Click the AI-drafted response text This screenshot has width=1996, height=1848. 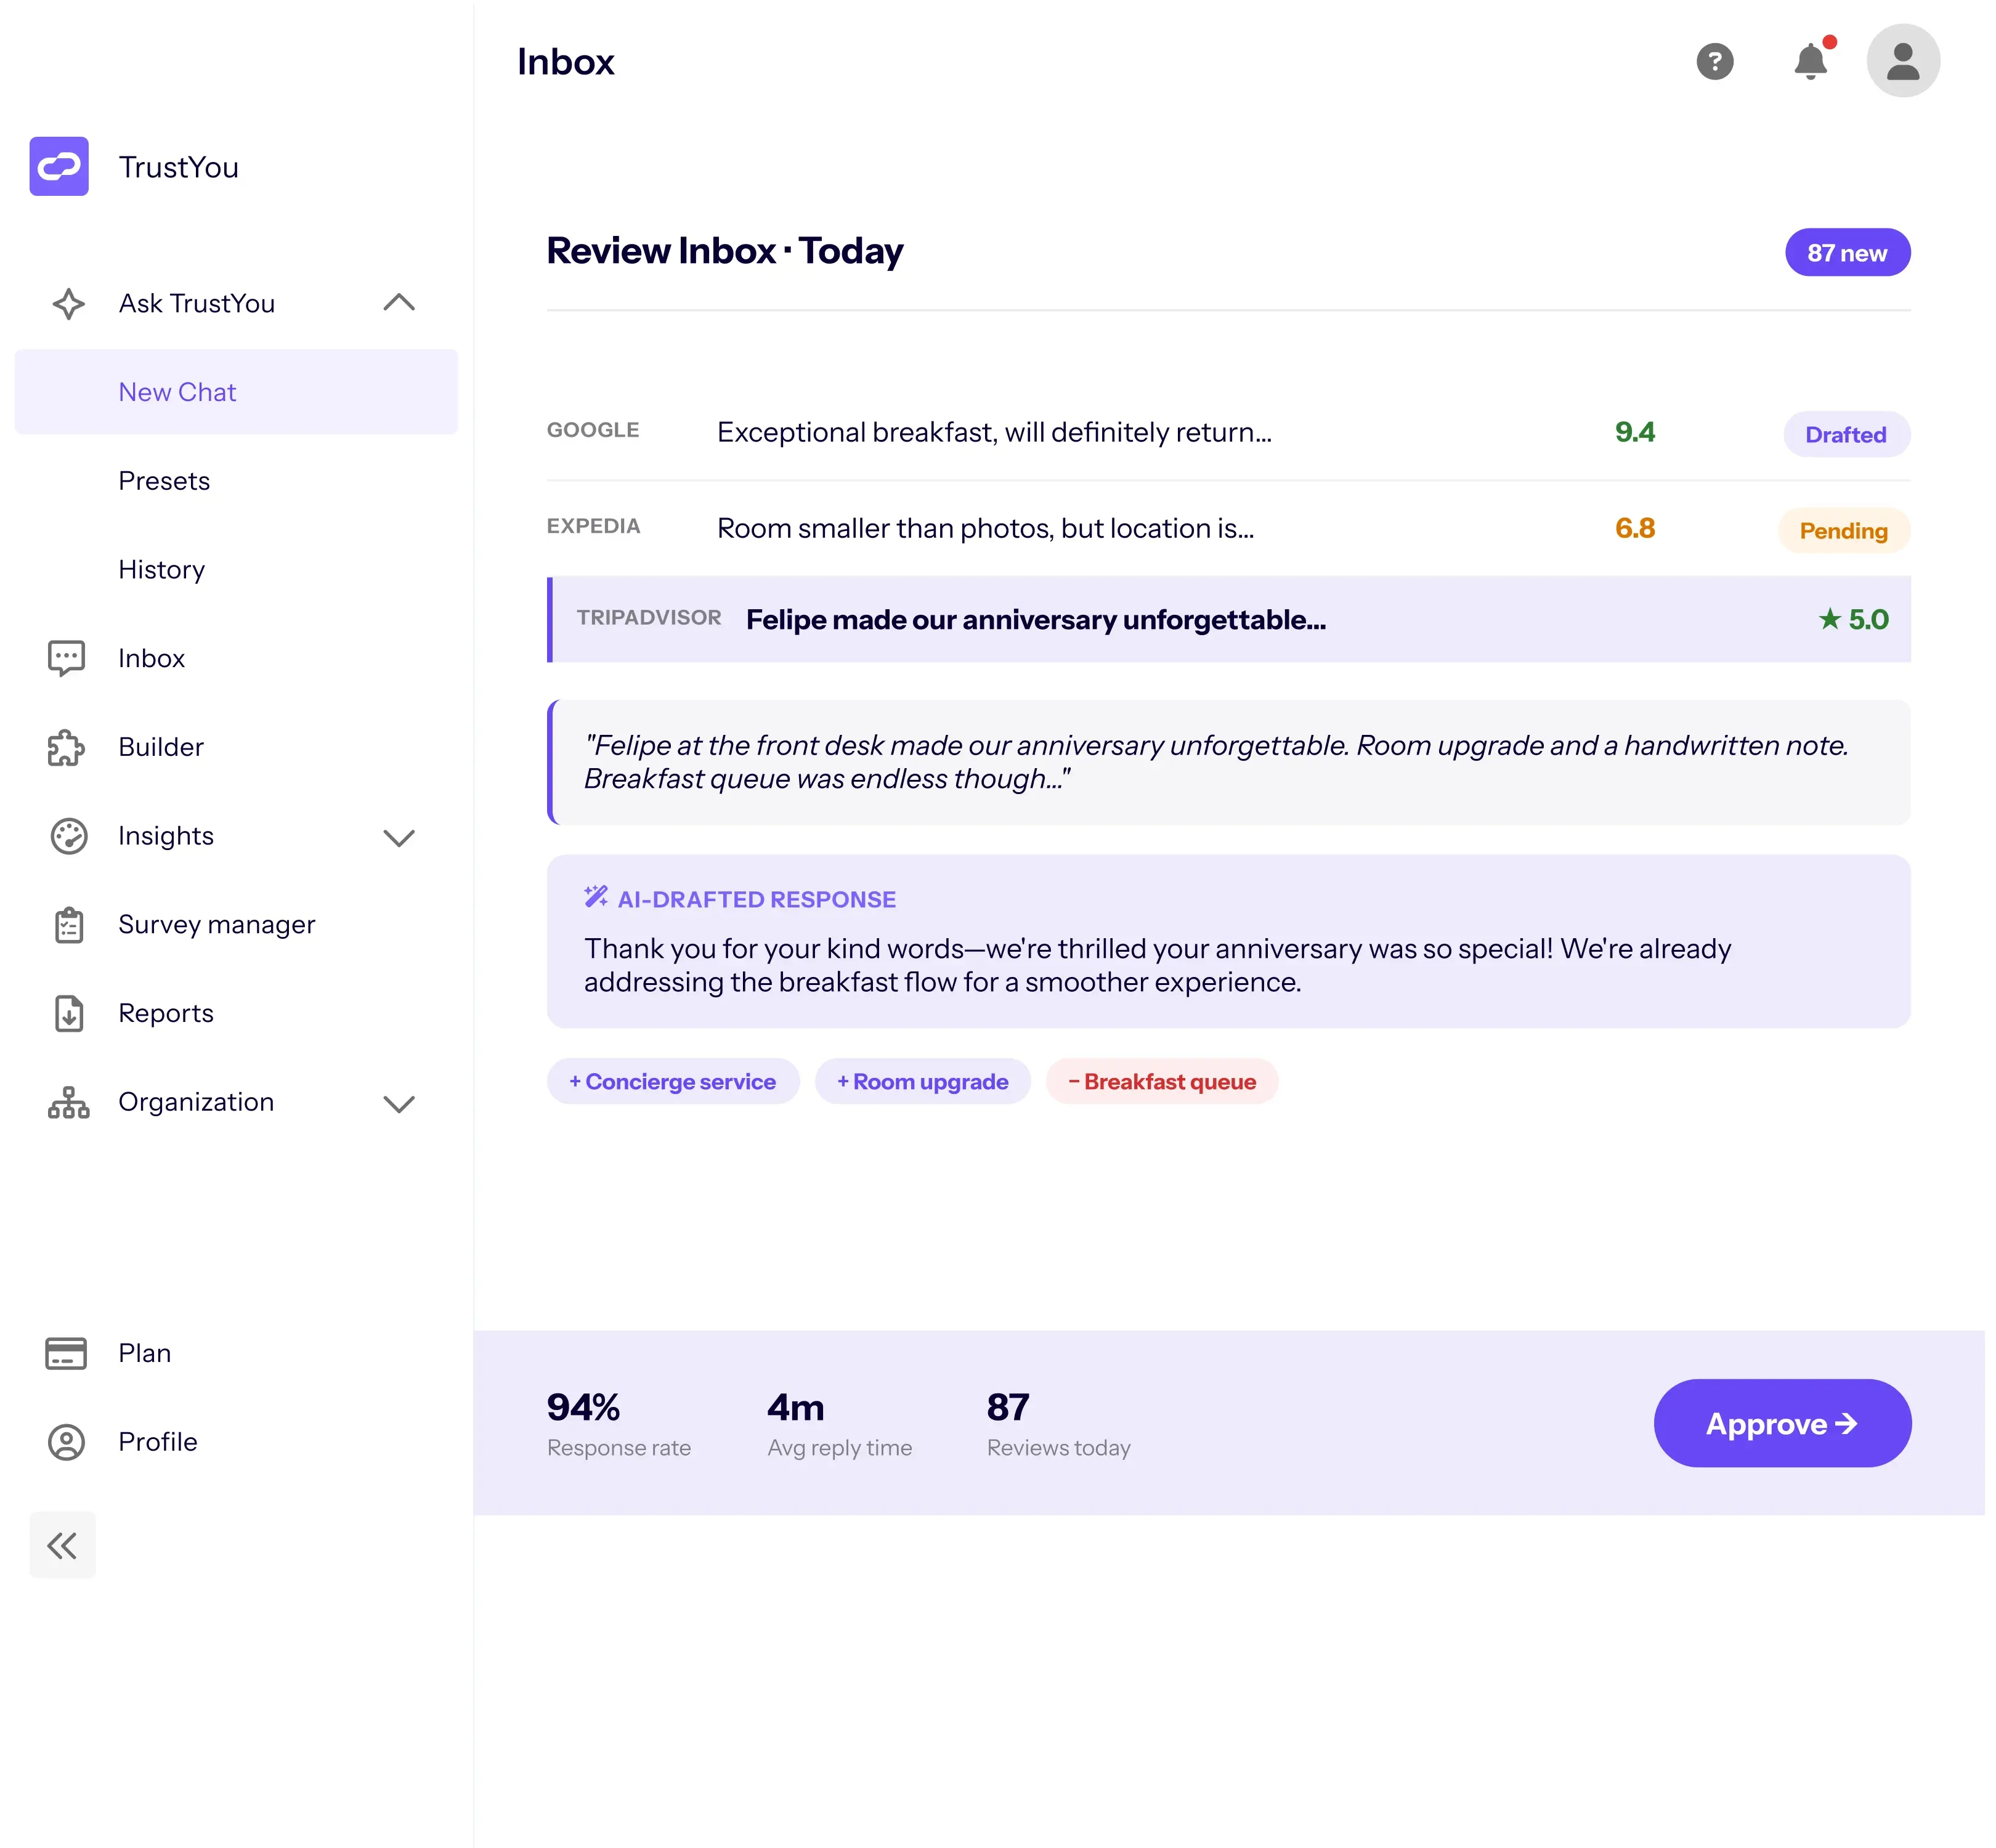pyautogui.click(x=1157, y=965)
